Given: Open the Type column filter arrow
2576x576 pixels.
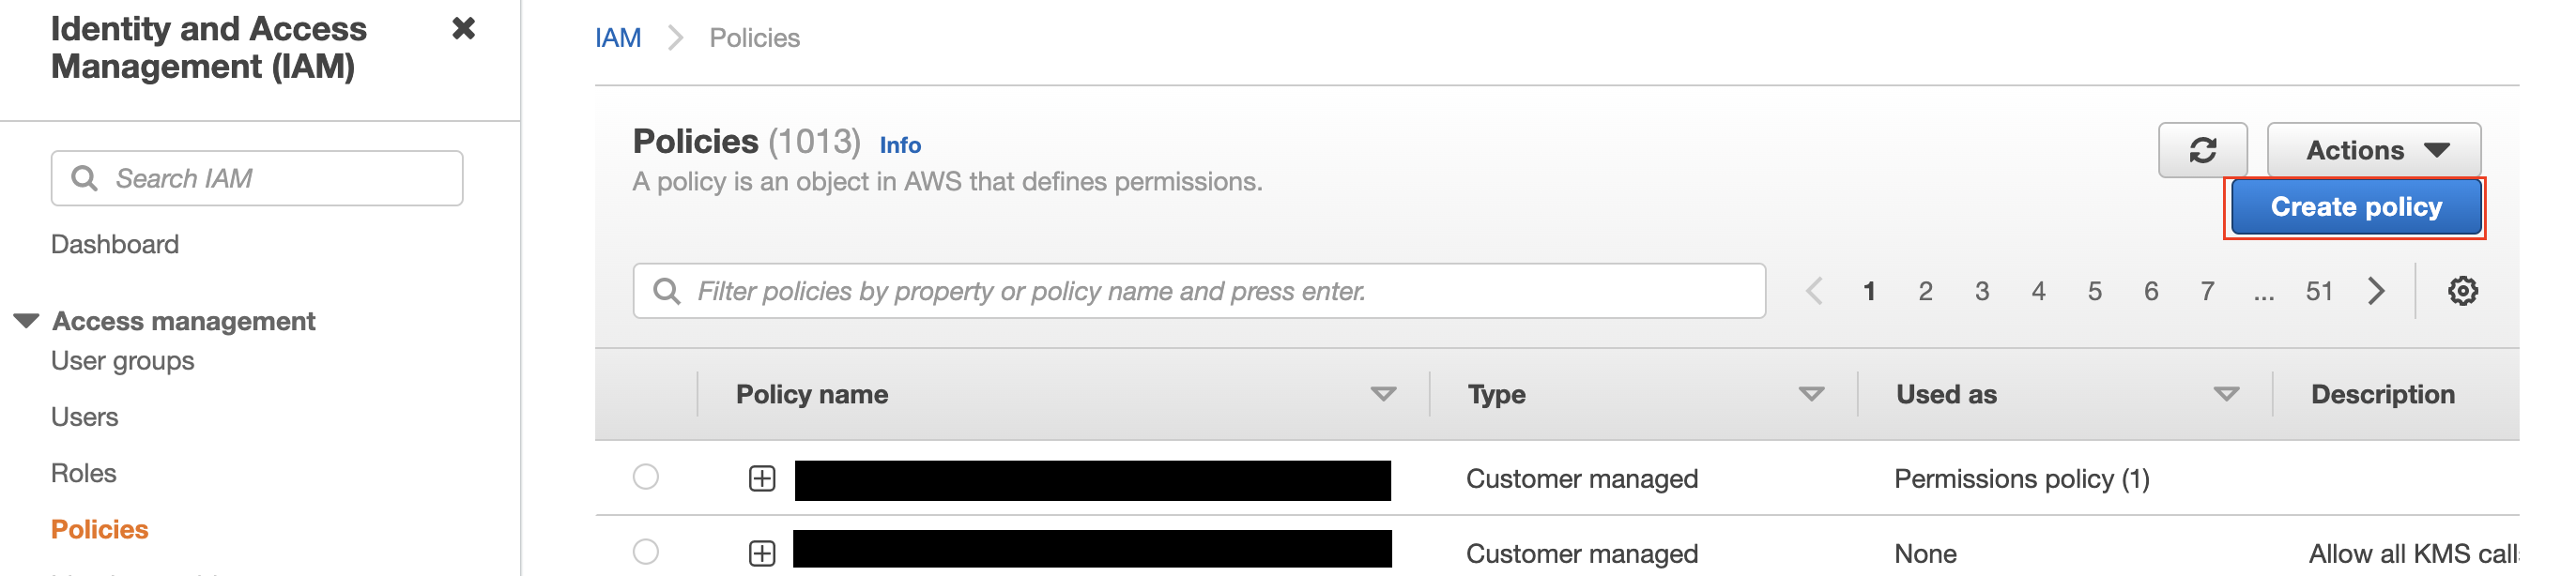Looking at the screenshot, I should [1811, 394].
